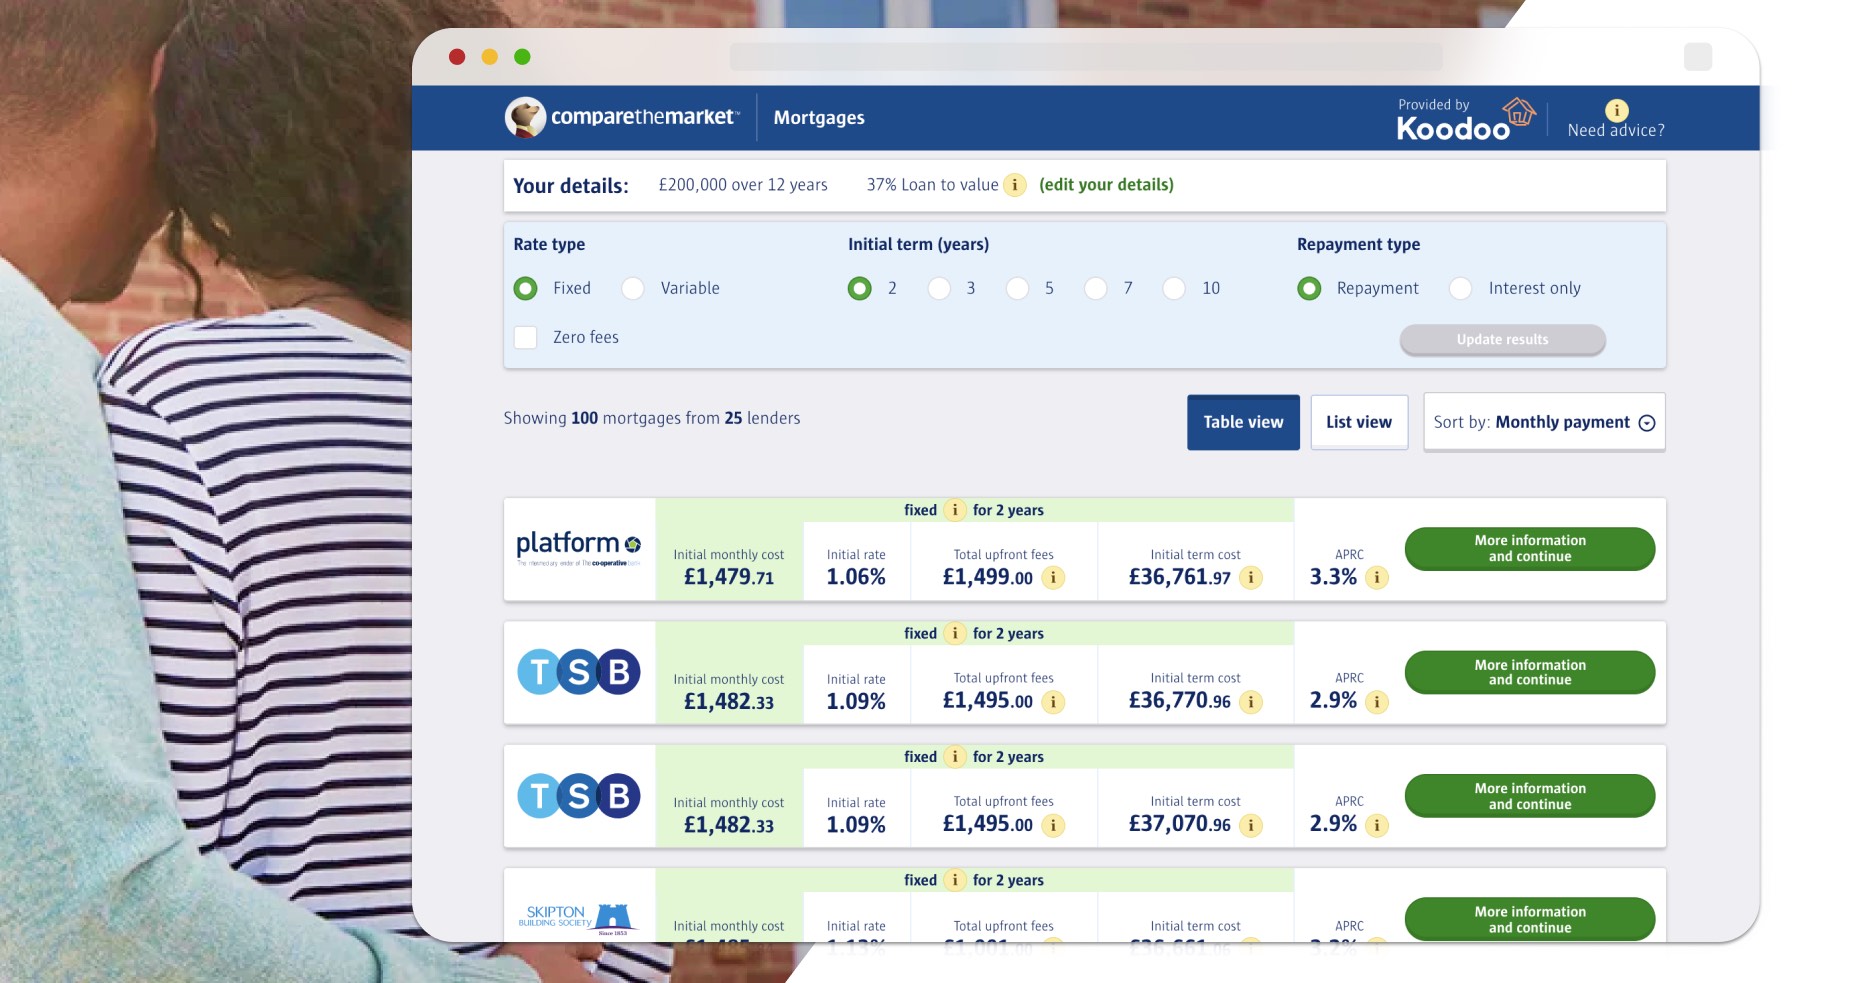This screenshot has height=983, width=1850.
Task: Switch to Table view
Action: click(1242, 422)
